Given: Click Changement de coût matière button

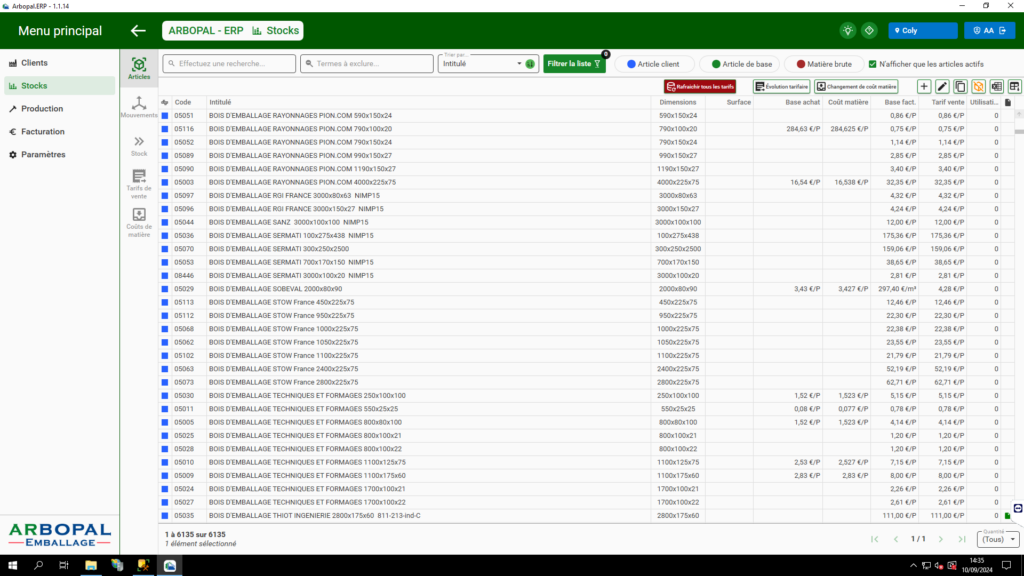Looking at the screenshot, I should coord(856,86).
